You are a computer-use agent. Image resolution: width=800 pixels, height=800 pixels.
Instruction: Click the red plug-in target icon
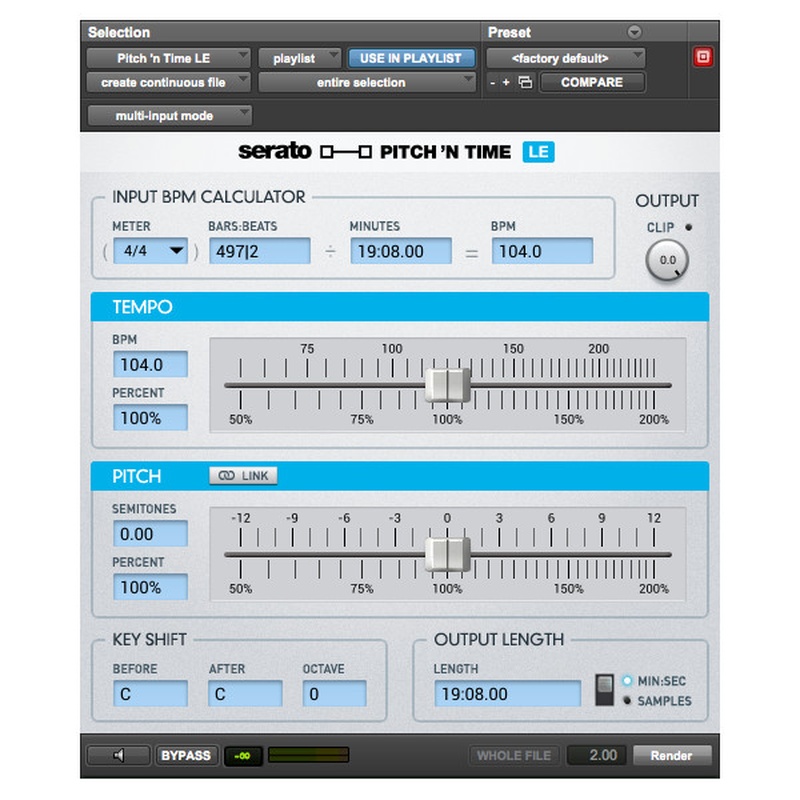[703, 58]
